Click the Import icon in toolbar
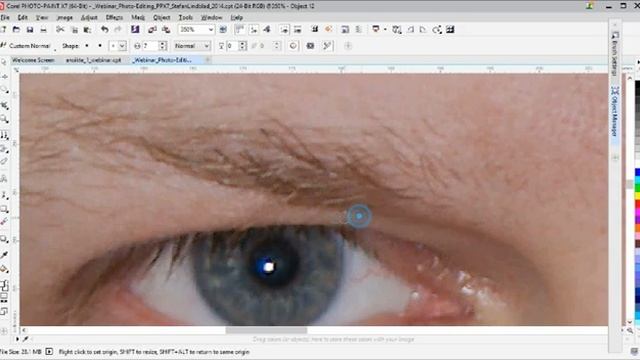This screenshot has width=640, height=360. (x=152, y=29)
